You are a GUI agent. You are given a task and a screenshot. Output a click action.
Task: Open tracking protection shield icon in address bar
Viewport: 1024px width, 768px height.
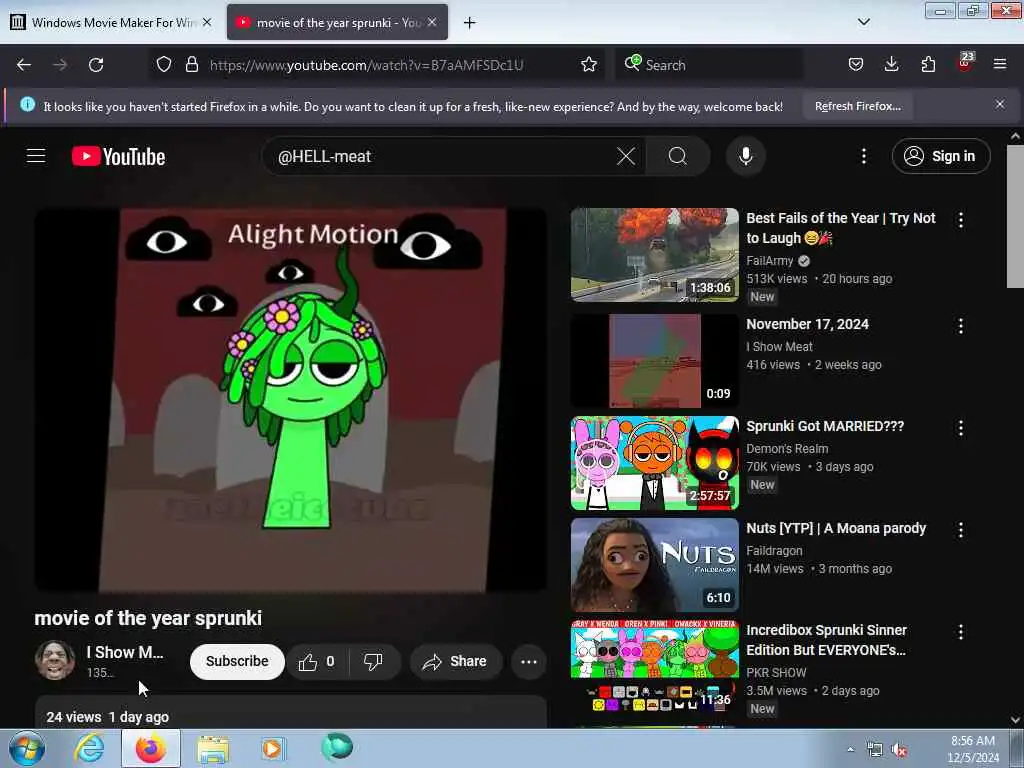tap(164, 65)
